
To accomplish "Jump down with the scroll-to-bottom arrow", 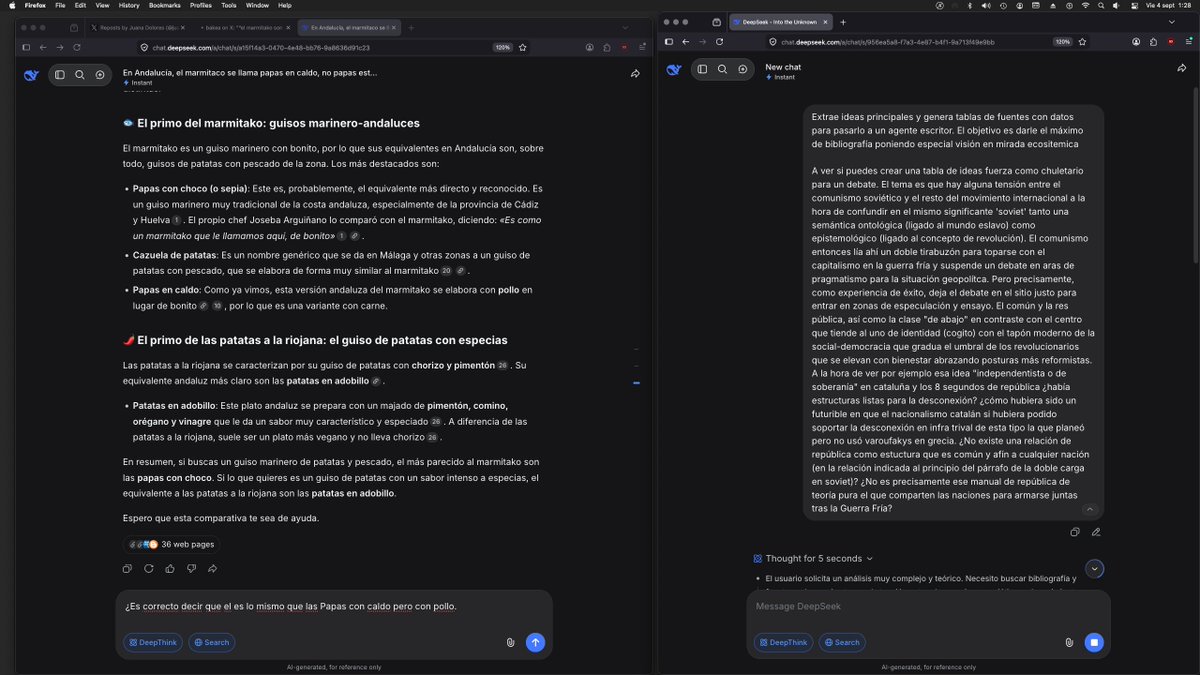I will 1095,569.
